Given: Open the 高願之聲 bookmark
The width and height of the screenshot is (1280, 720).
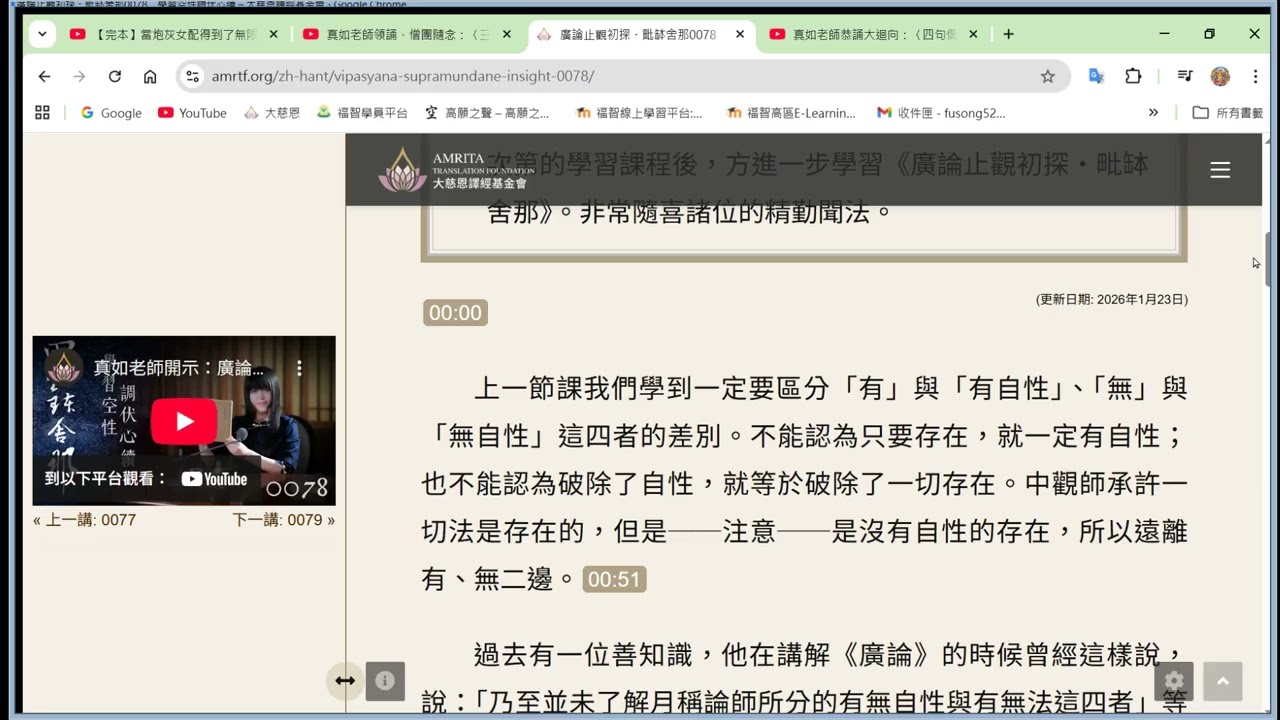Looking at the screenshot, I should (x=486, y=113).
